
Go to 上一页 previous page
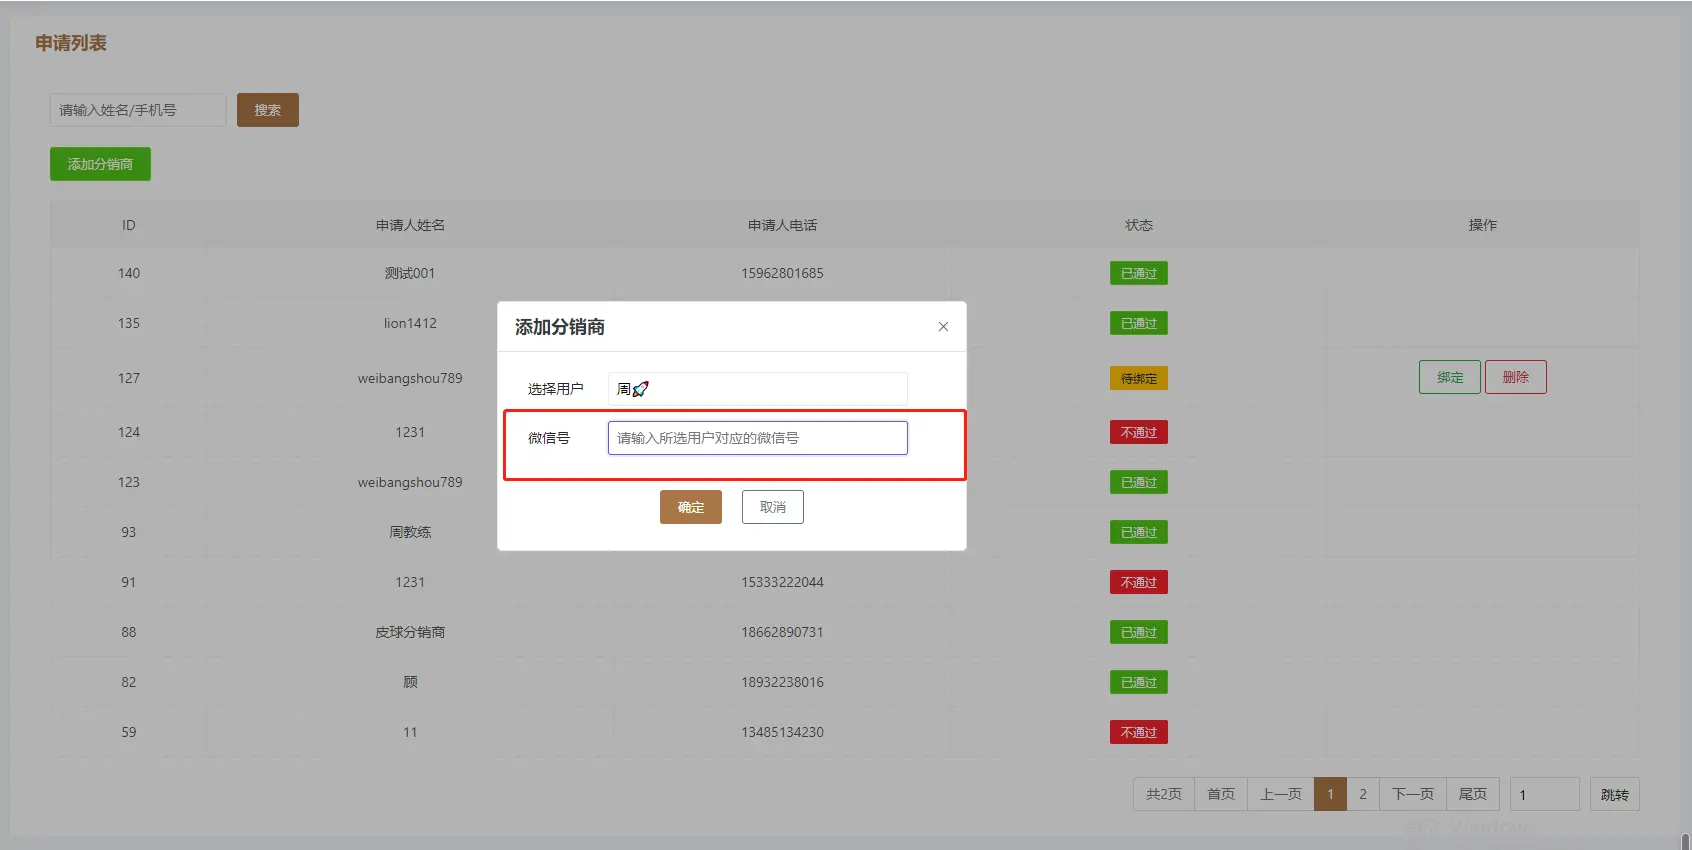[x=1280, y=794]
